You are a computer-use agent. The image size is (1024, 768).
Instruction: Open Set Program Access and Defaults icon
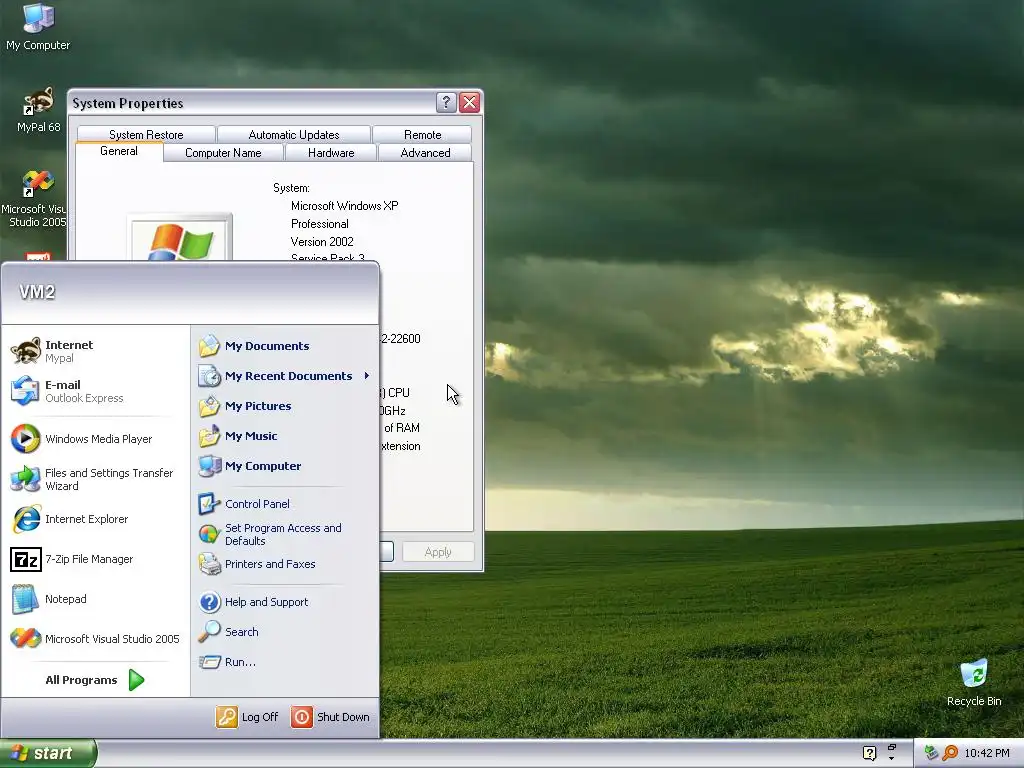tap(209, 534)
